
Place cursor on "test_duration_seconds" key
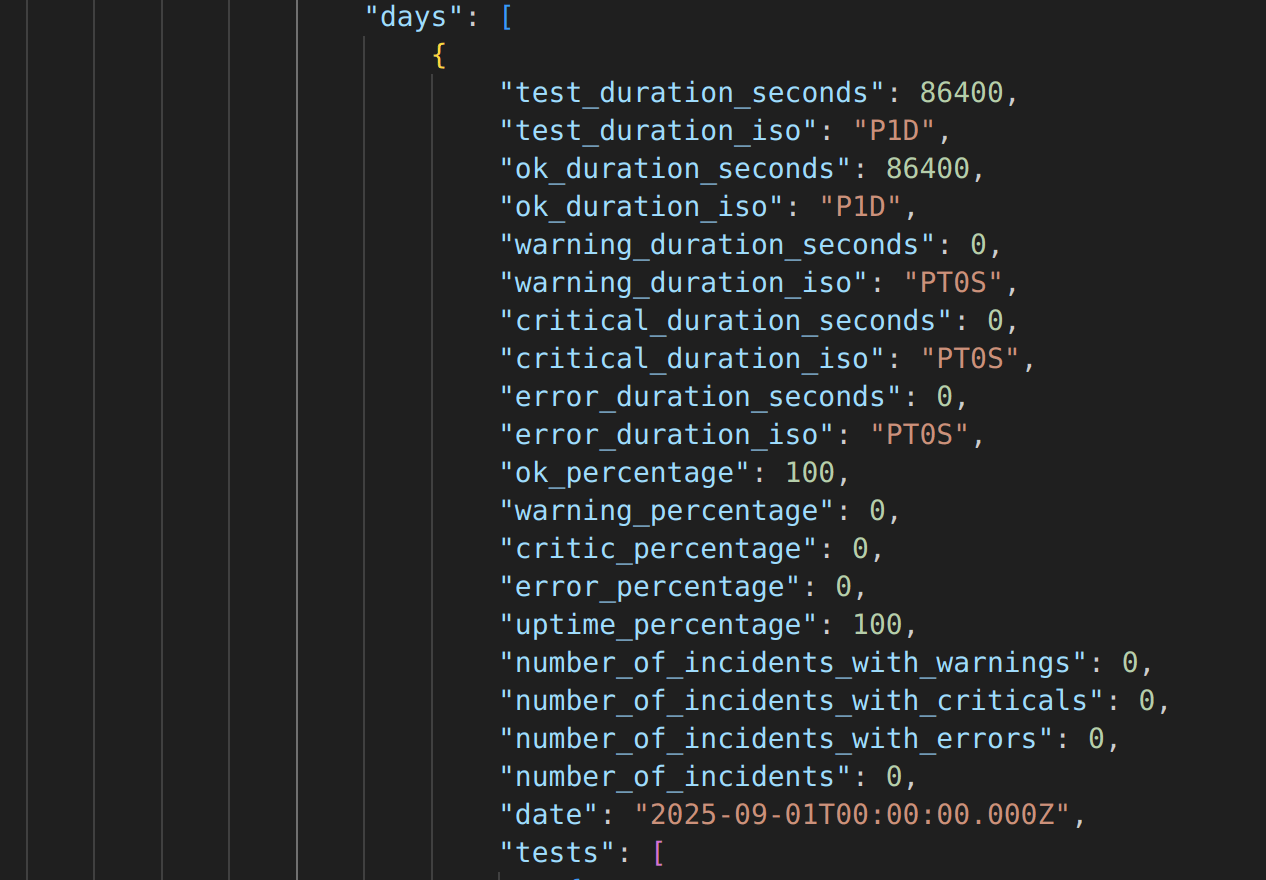point(693,93)
